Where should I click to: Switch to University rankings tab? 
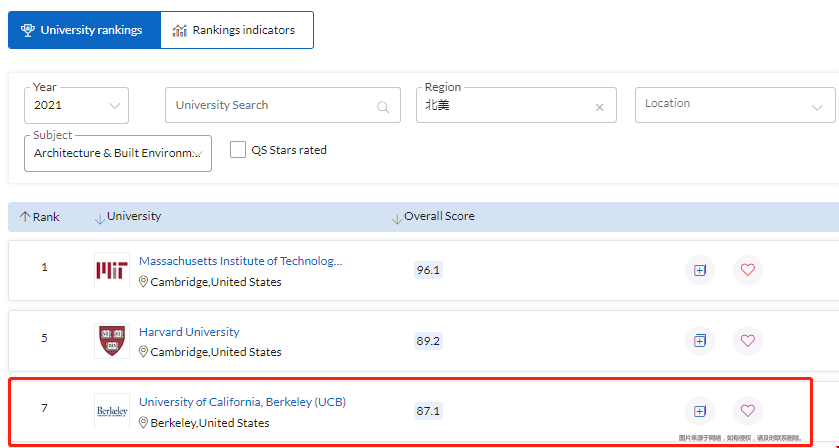pos(84,30)
